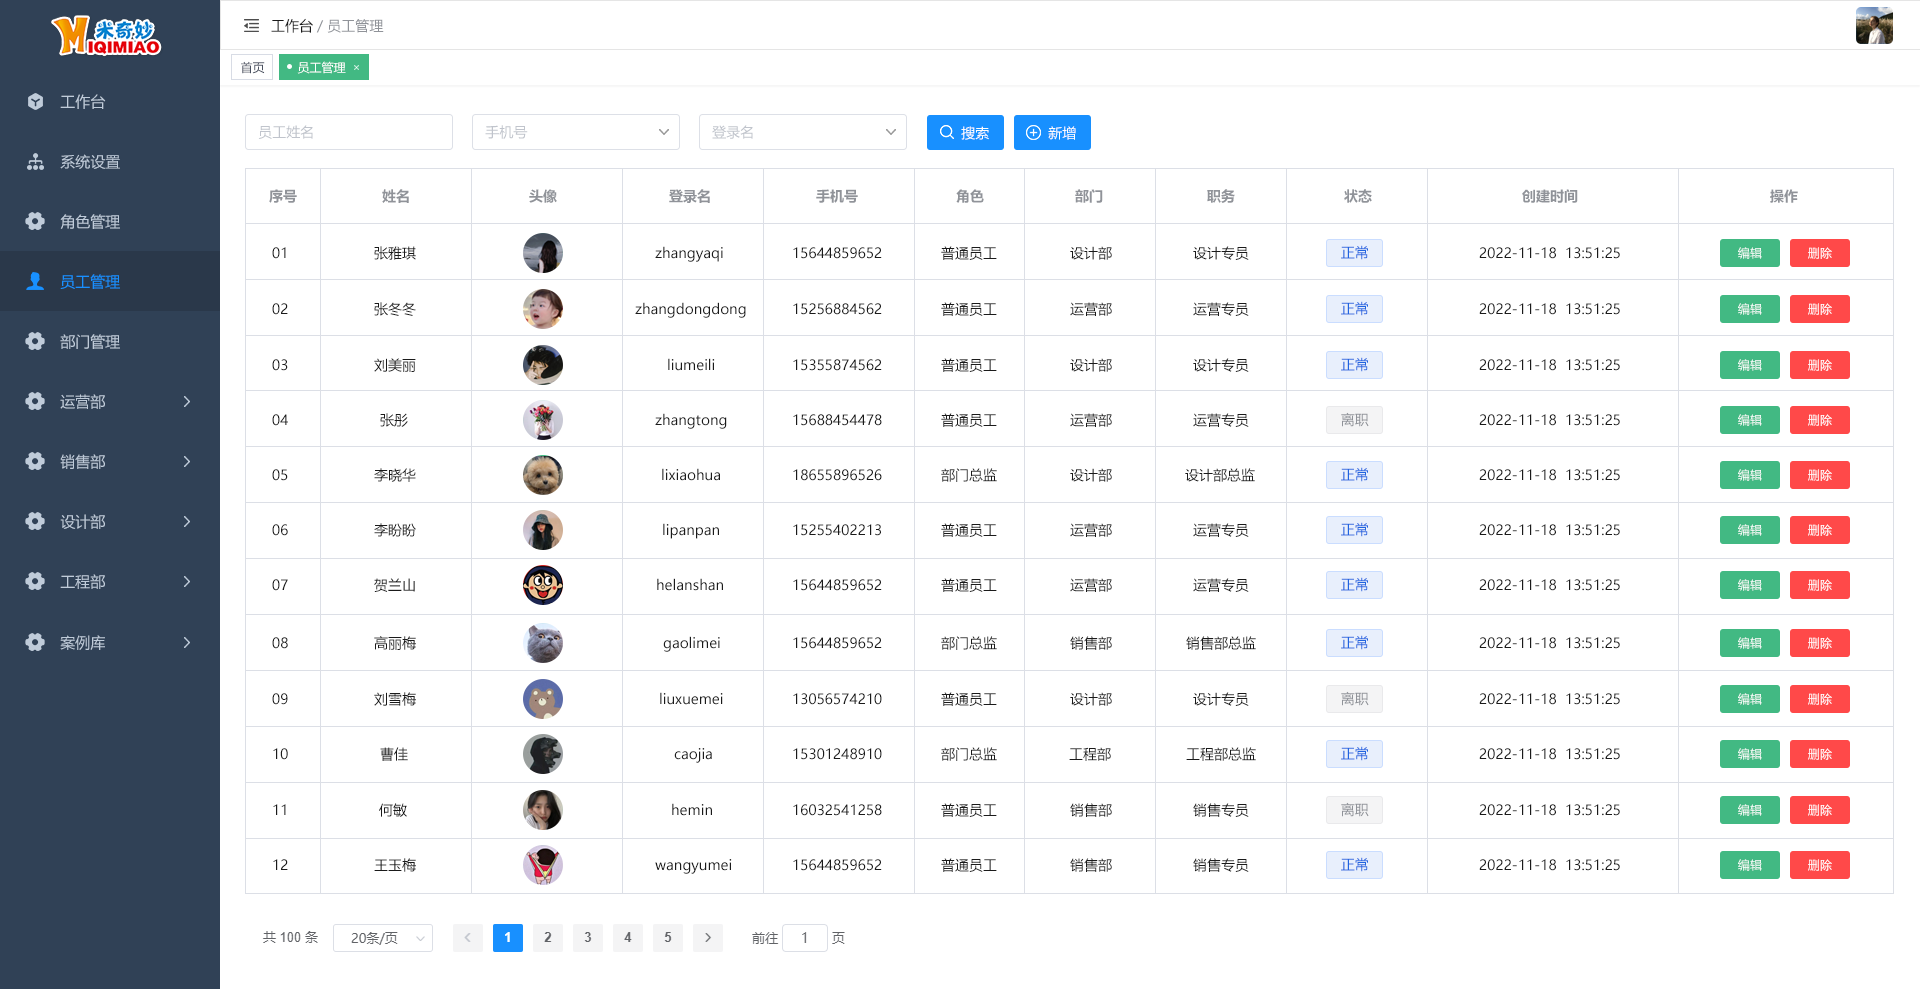
Task: Click the 工作台 breadcrumb link
Action: click(x=291, y=26)
